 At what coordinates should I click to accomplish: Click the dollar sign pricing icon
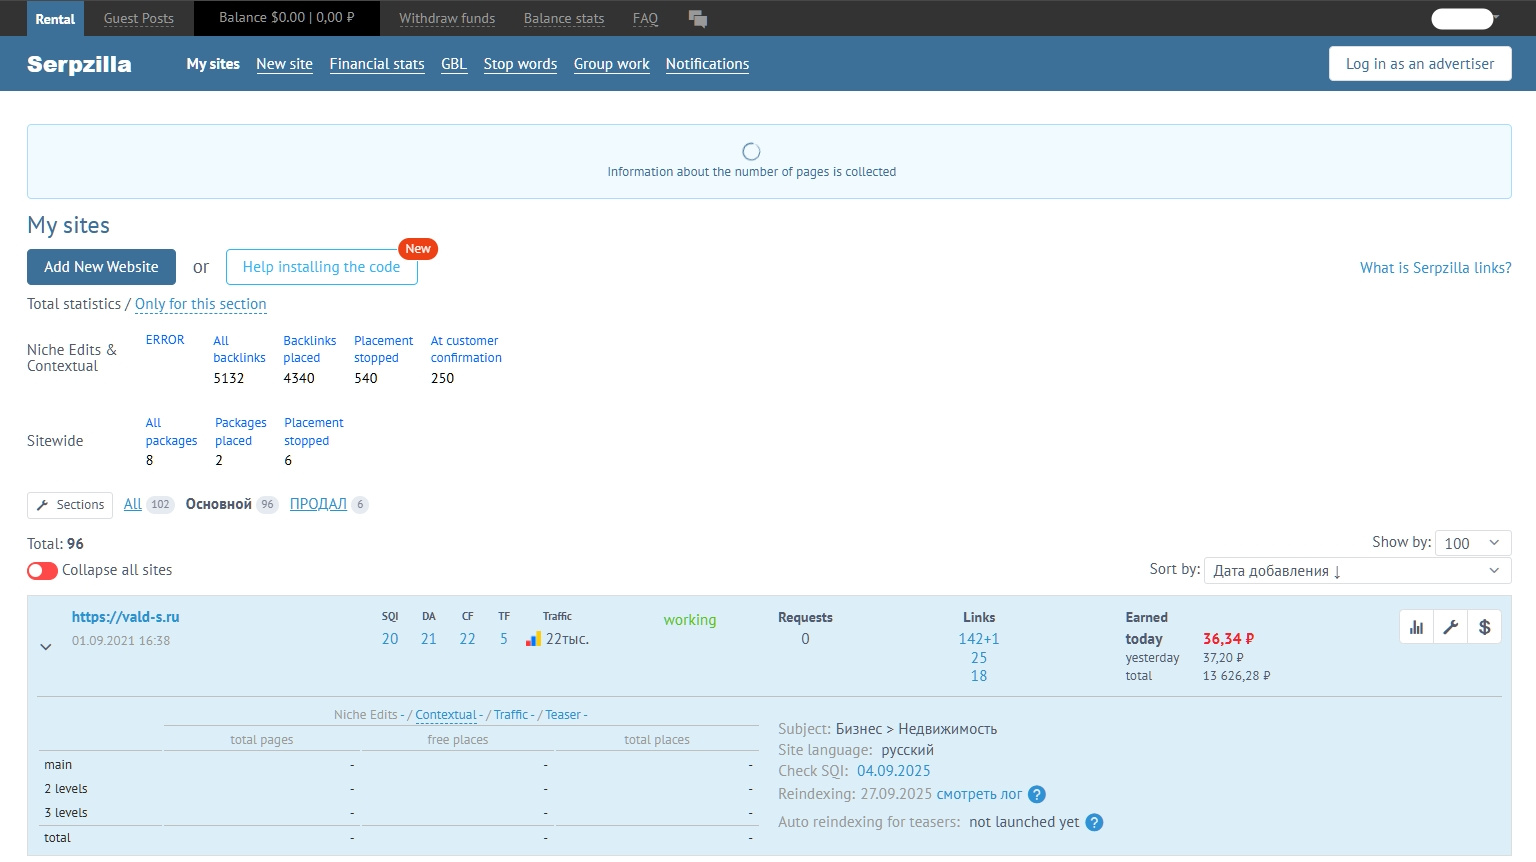tap(1484, 627)
